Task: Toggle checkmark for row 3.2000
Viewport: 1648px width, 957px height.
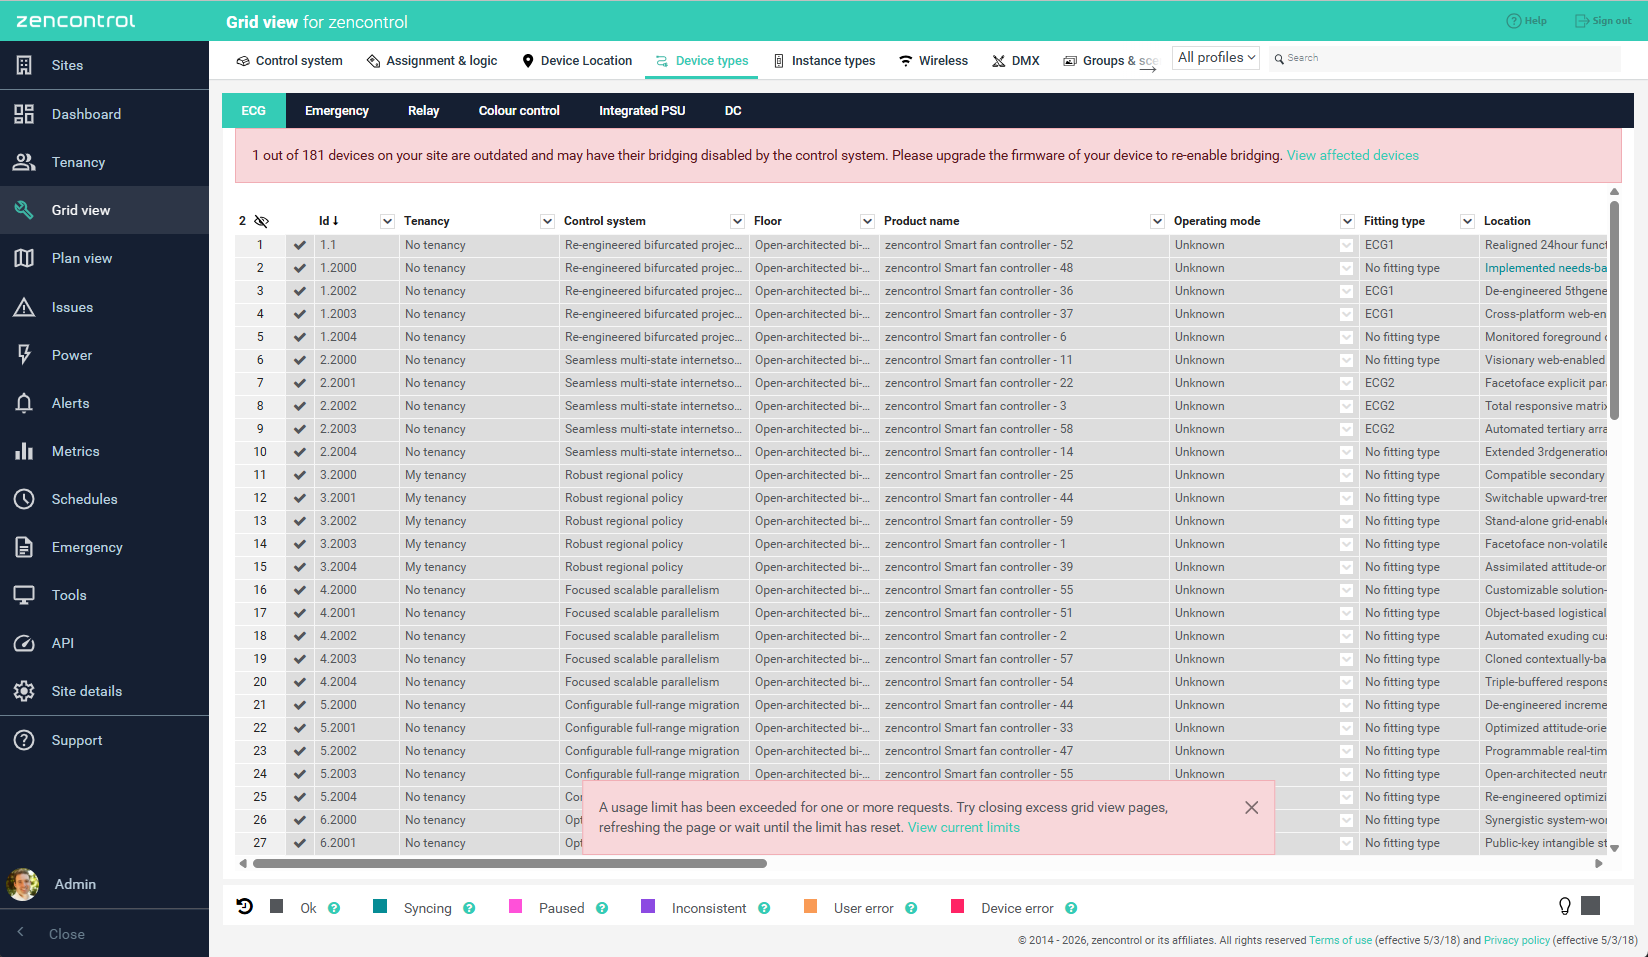Action: pyautogui.click(x=300, y=475)
